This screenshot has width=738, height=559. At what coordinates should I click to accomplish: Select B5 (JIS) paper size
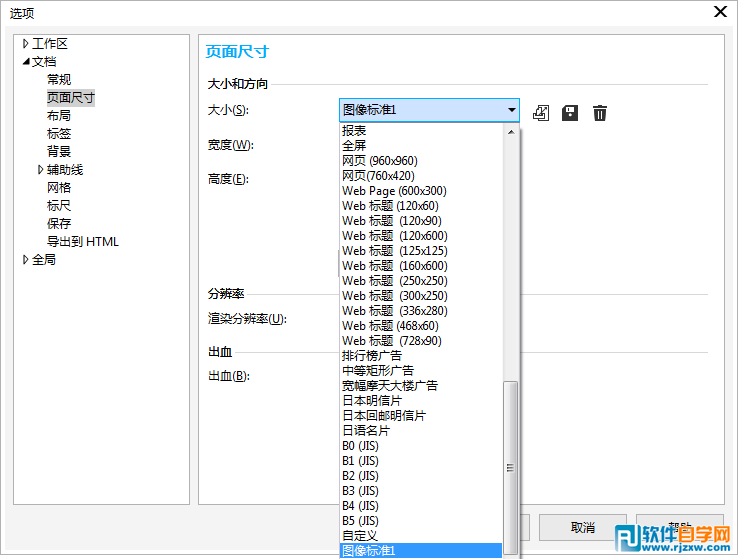coord(421,521)
